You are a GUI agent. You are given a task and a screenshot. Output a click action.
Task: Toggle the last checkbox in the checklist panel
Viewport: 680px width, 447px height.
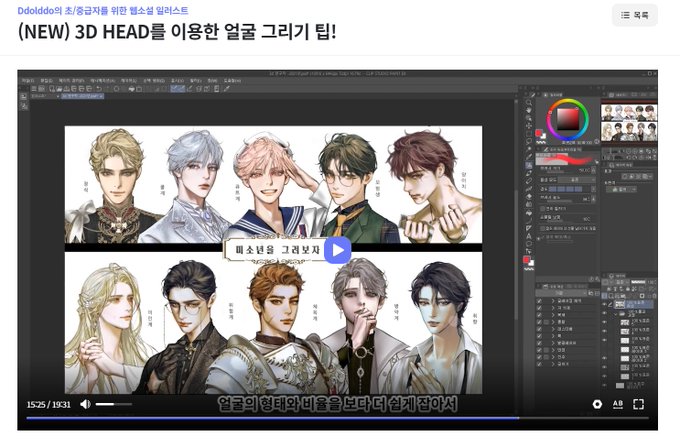[x=539, y=364]
